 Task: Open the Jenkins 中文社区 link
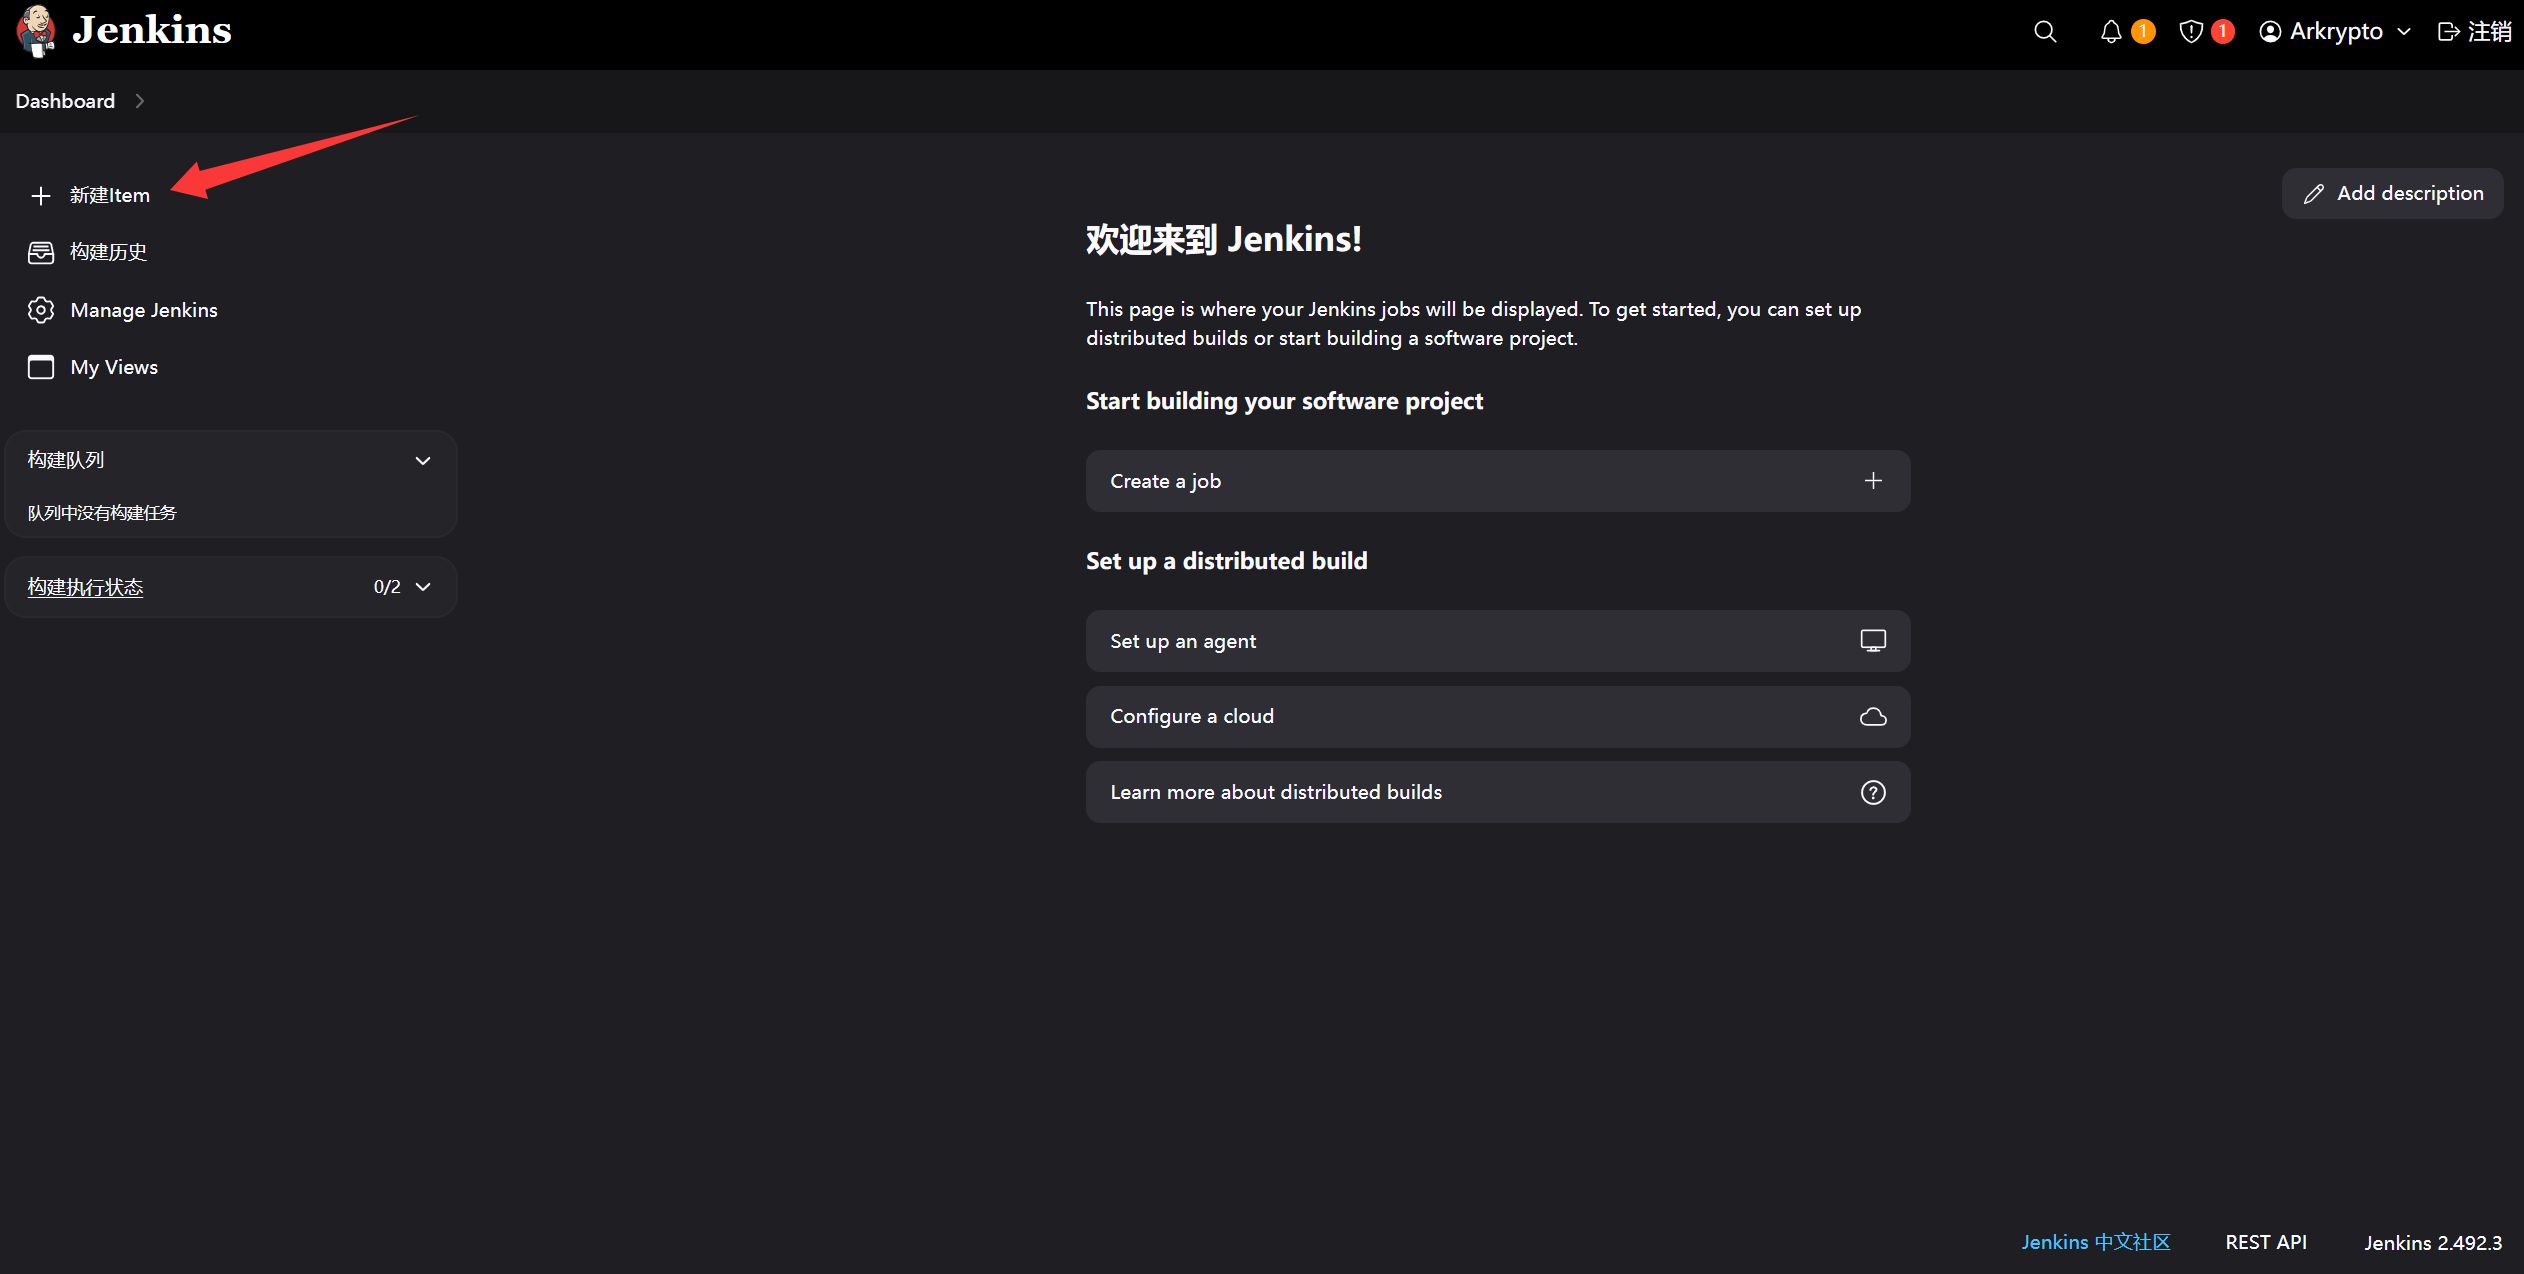(x=2095, y=1242)
